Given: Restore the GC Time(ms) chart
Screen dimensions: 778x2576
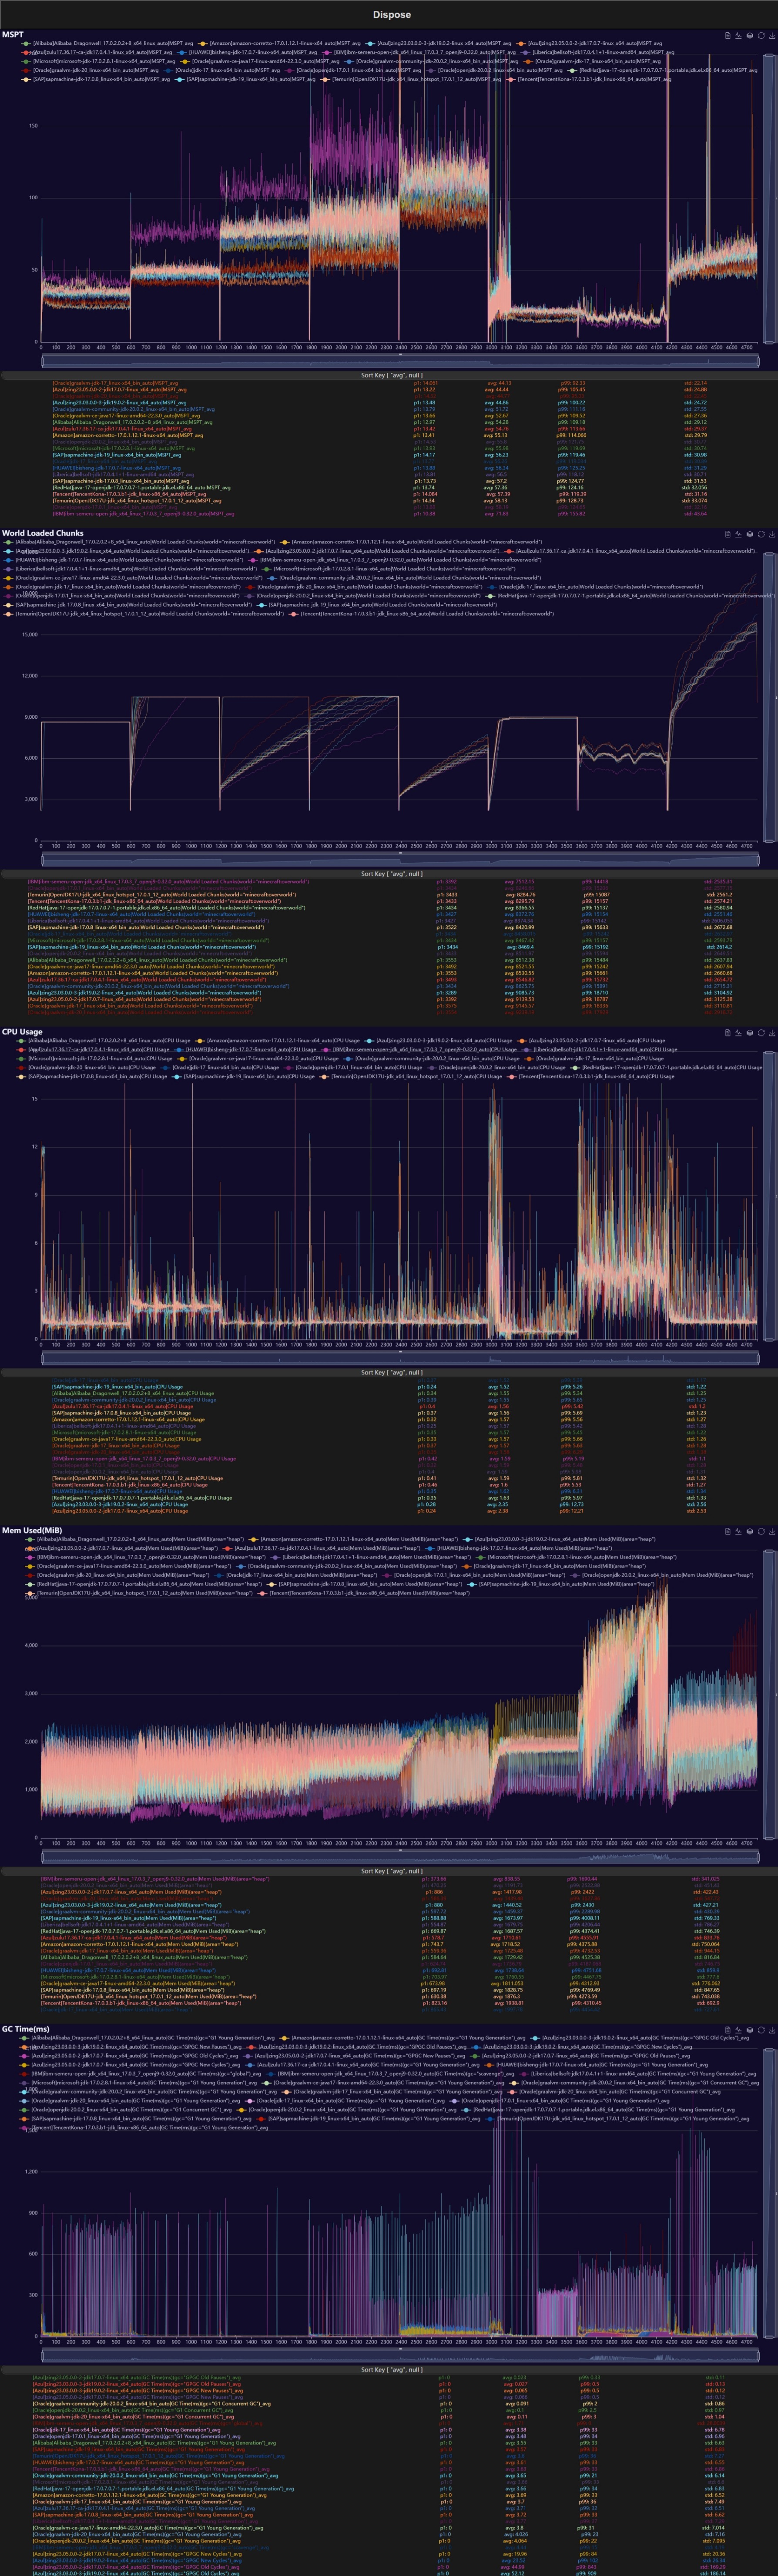Looking at the screenshot, I should [761, 2030].
